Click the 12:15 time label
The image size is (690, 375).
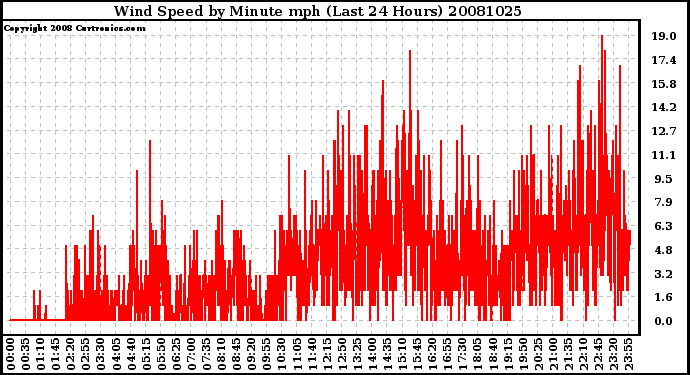tap(327, 354)
